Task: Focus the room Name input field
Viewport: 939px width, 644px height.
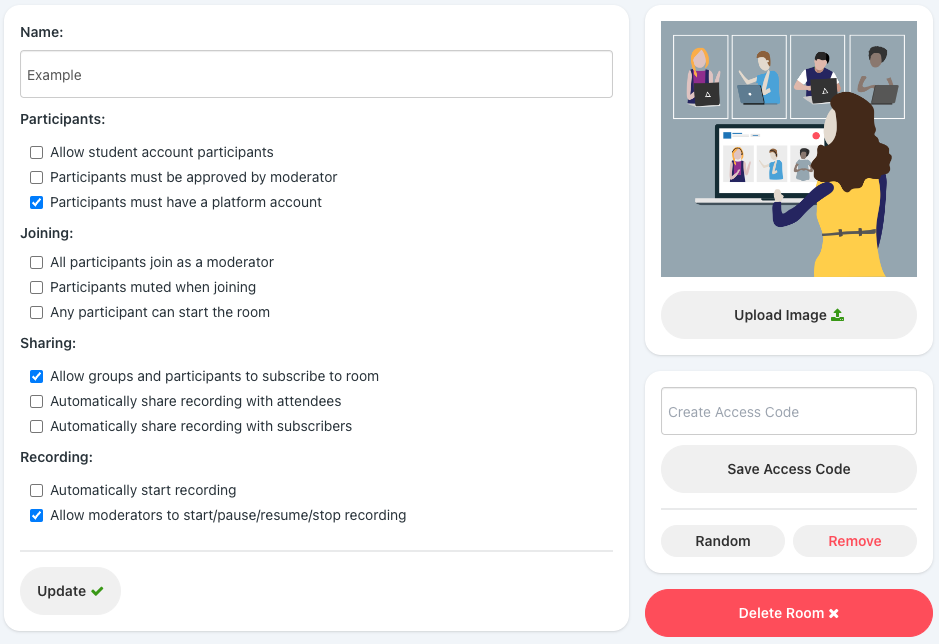Action: click(x=316, y=74)
